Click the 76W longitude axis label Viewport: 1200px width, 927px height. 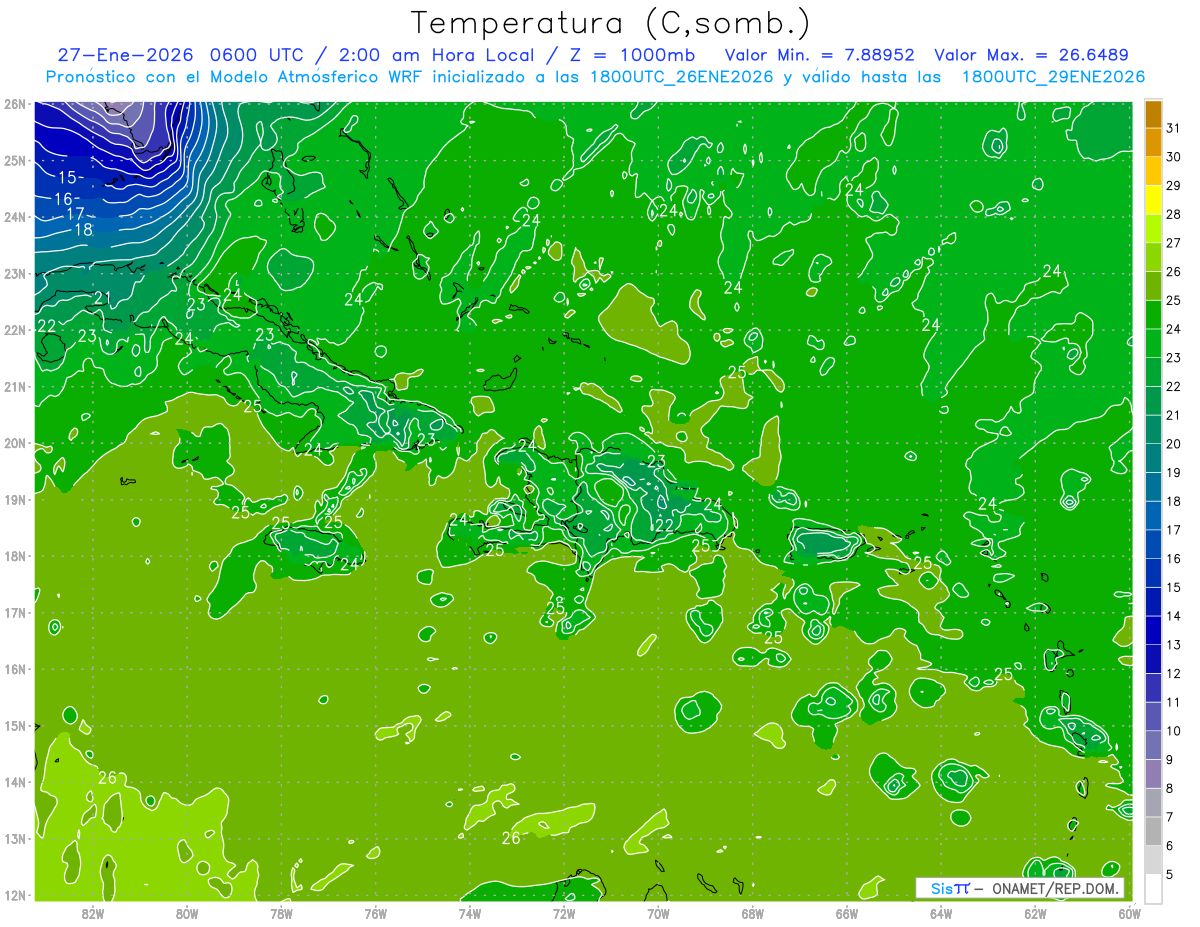[x=375, y=913]
